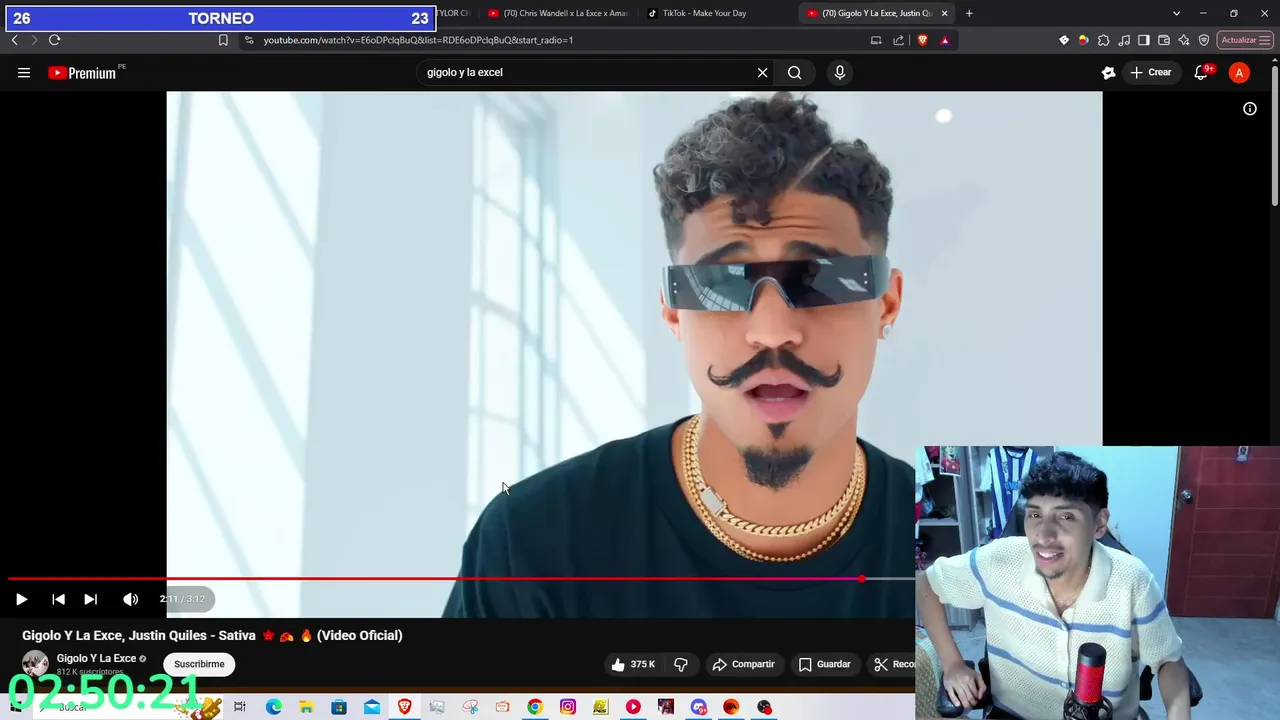Start voice search with microphone icon

(x=839, y=72)
